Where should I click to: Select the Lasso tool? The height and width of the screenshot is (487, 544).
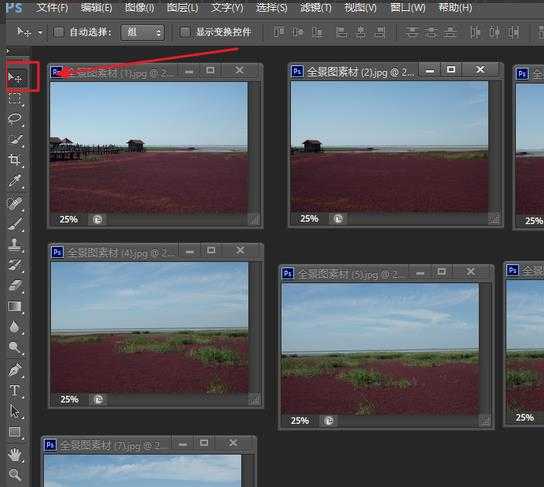pyautogui.click(x=15, y=119)
